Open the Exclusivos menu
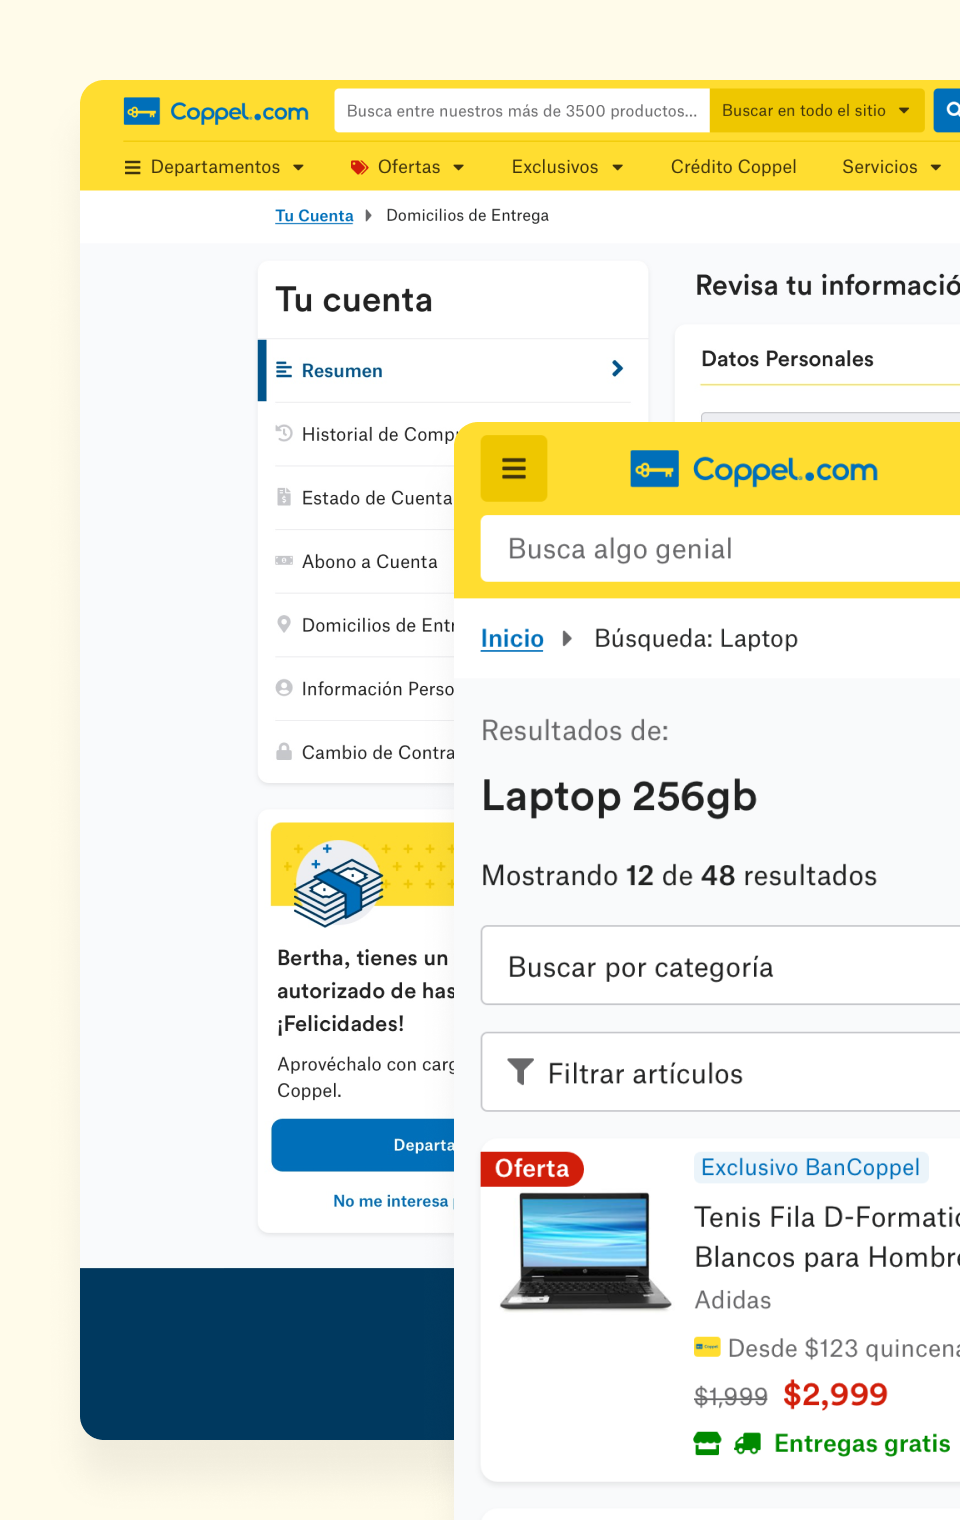The height and width of the screenshot is (1520, 960). [566, 167]
